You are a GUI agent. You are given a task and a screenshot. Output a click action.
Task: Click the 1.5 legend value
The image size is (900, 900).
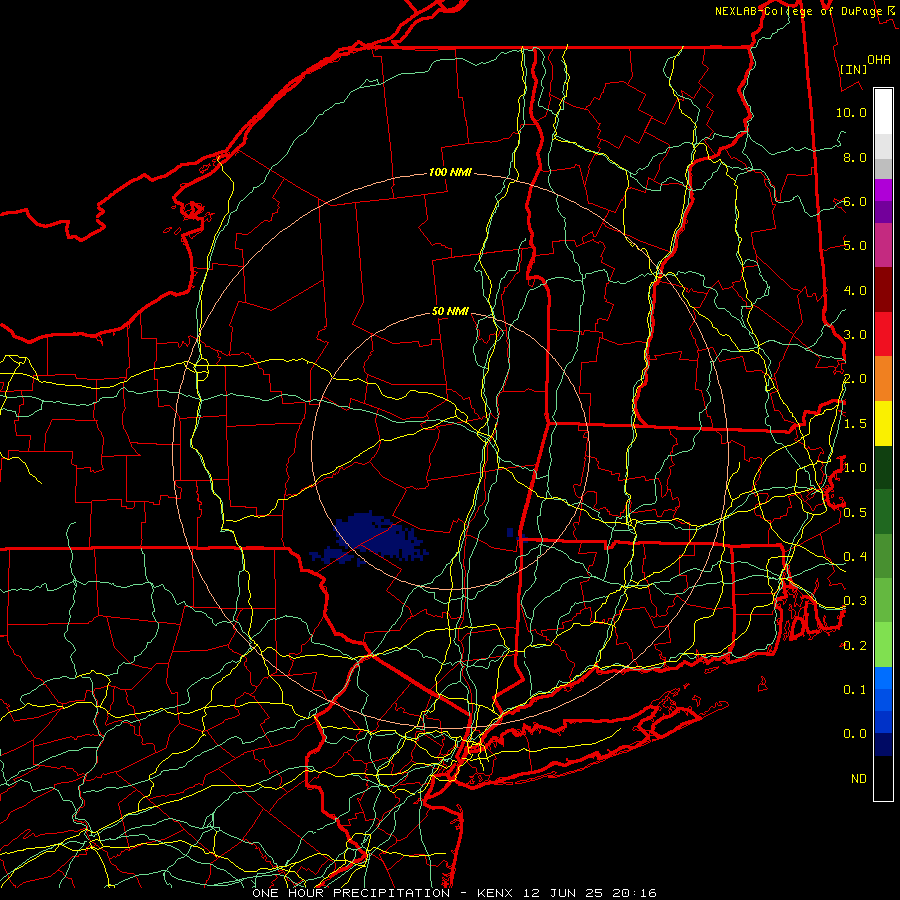pyautogui.click(x=855, y=424)
